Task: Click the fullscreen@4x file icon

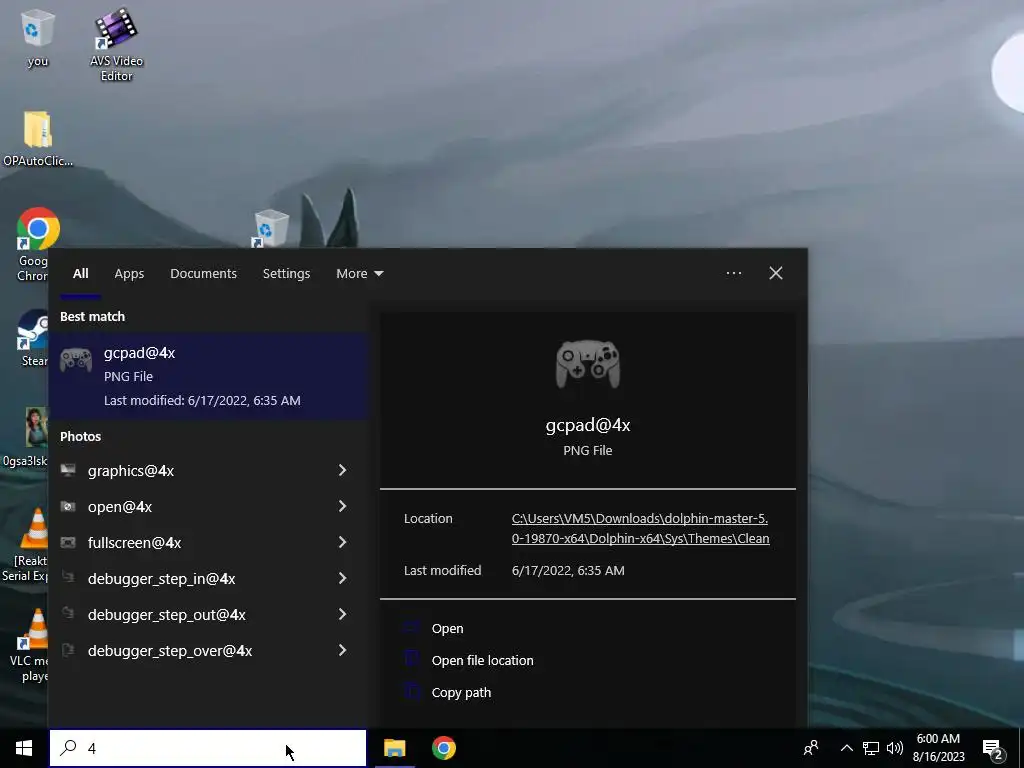Action: (x=68, y=542)
